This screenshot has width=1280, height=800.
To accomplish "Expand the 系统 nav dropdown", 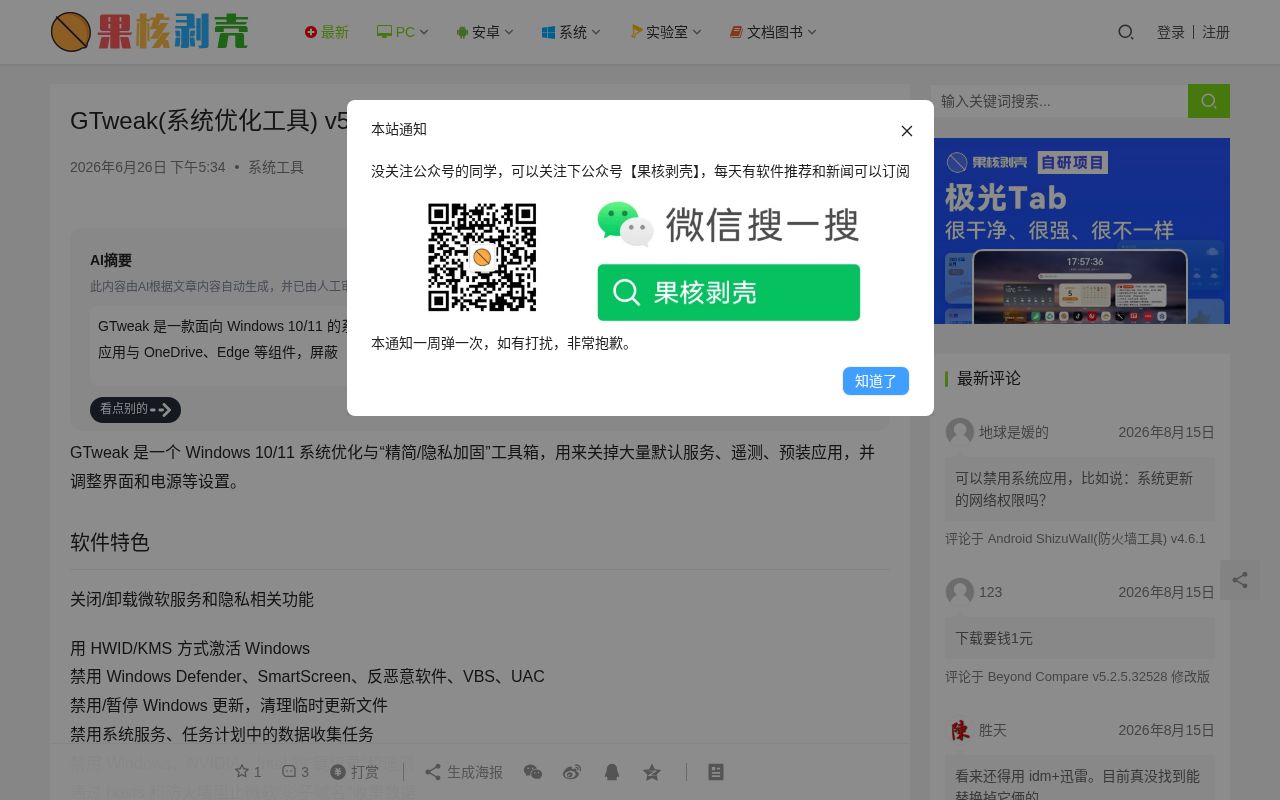I will coord(572,32).
